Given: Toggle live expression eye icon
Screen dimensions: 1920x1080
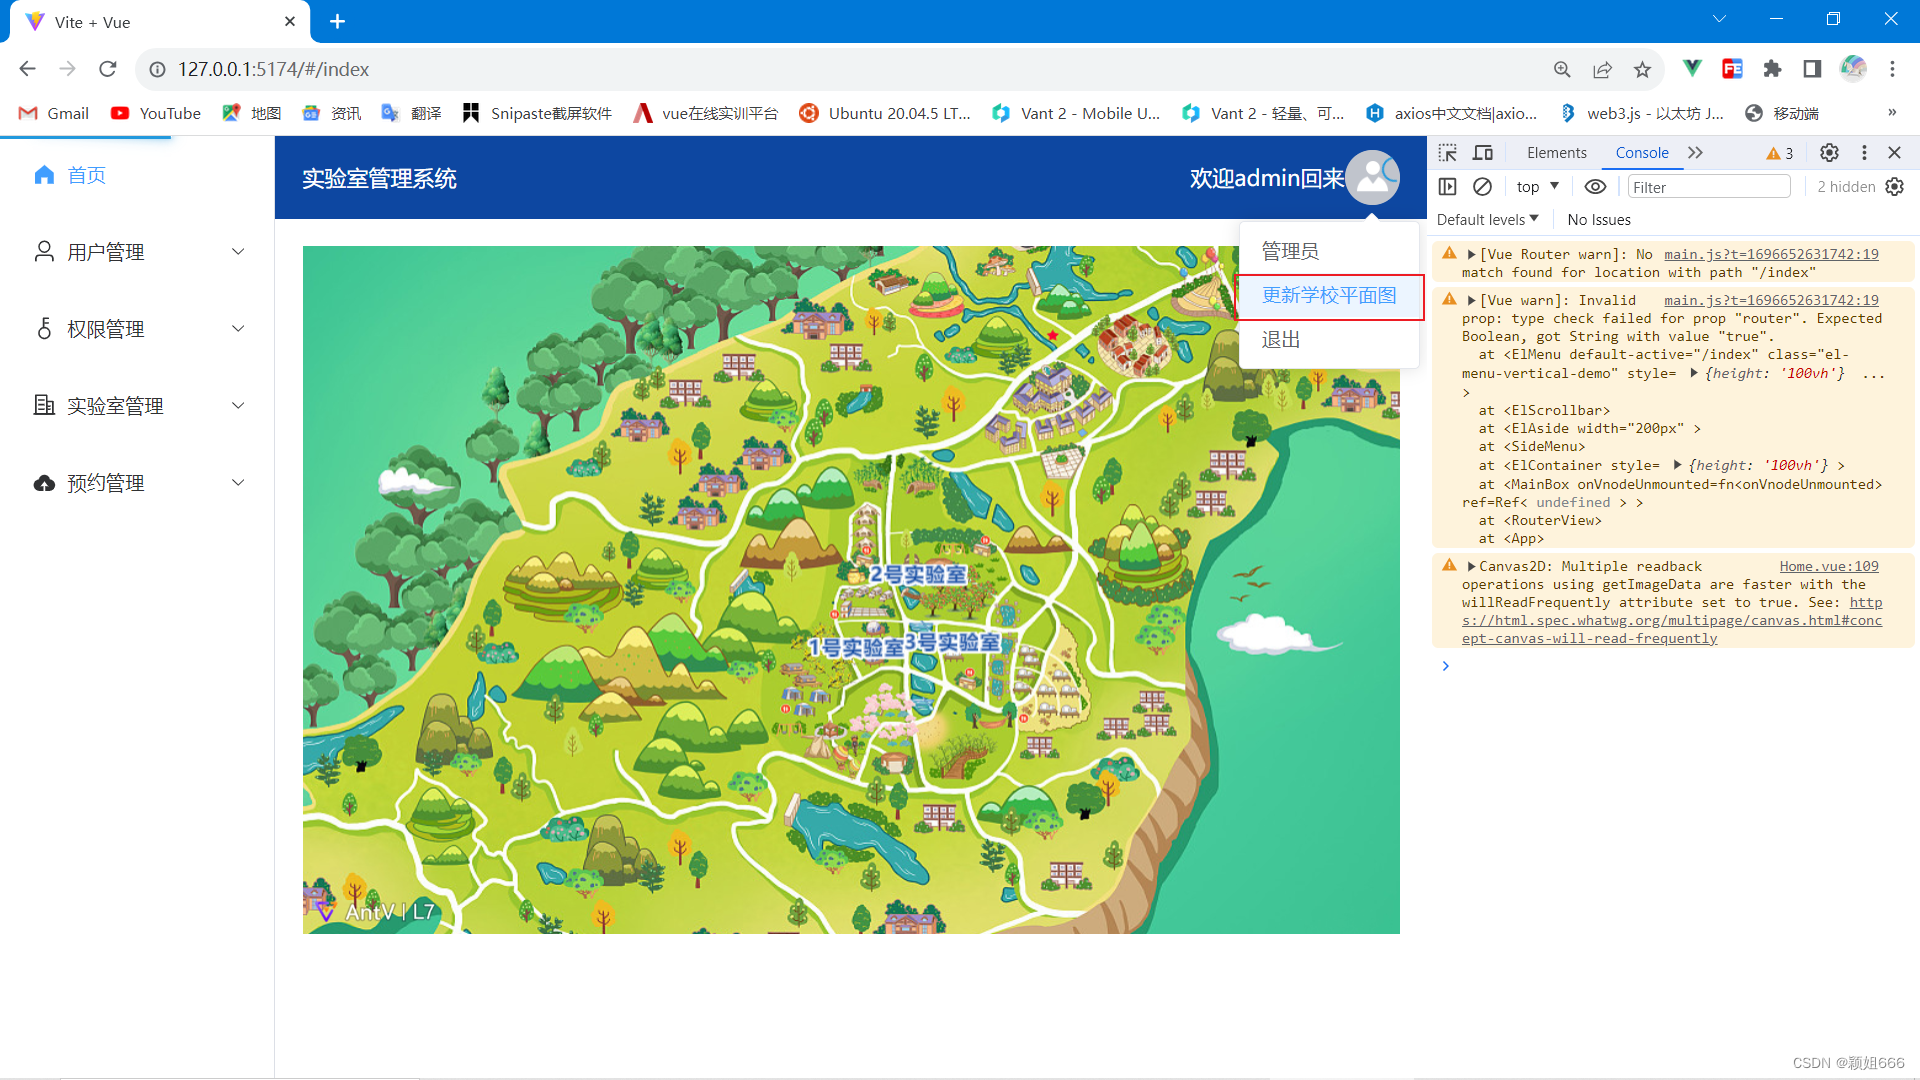Looking at the screenshot, I should click(1595, 187).
